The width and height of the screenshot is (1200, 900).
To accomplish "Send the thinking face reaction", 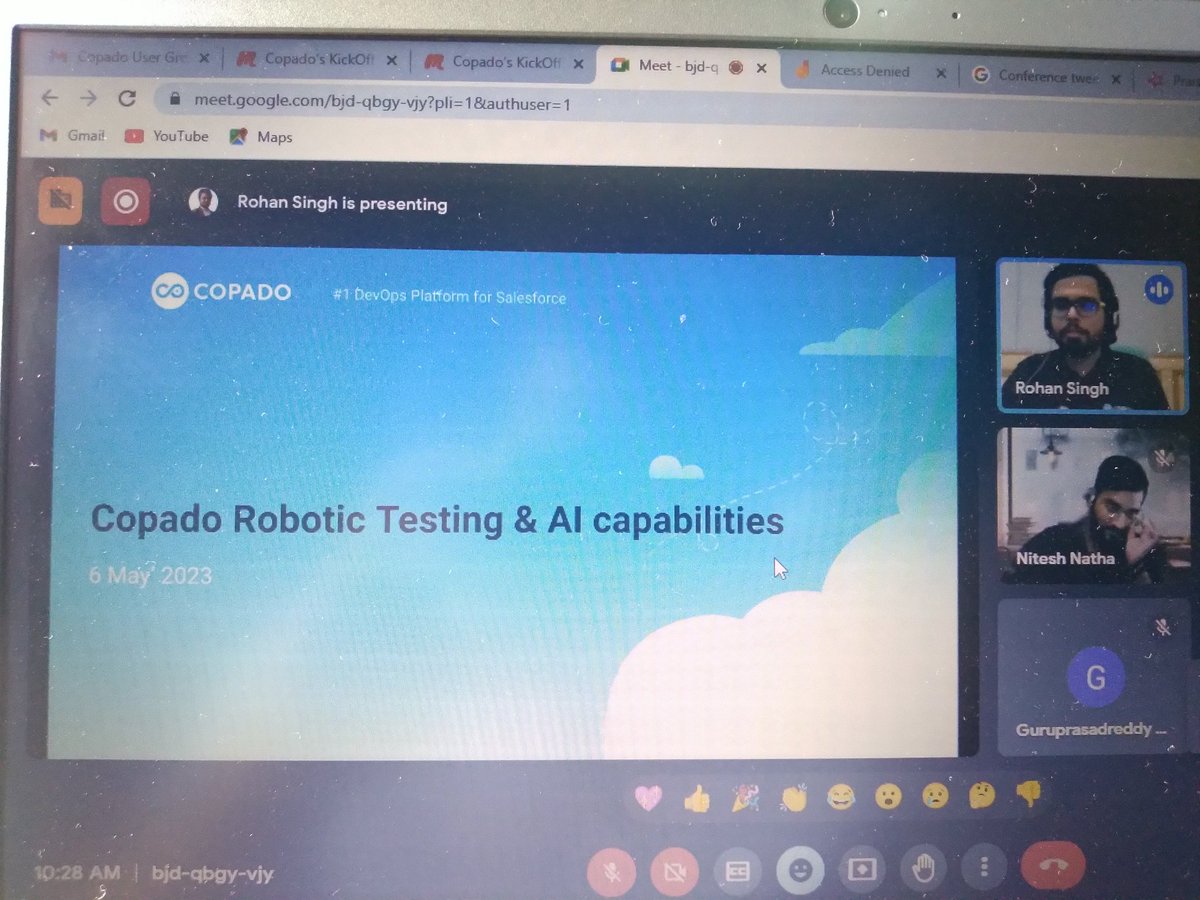I will coord(983,796).
